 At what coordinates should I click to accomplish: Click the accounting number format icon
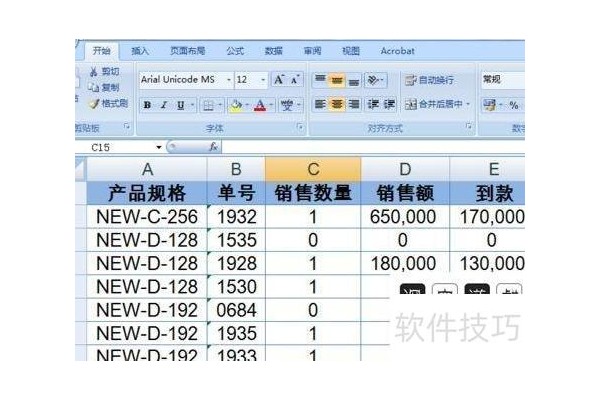(489, 105)
